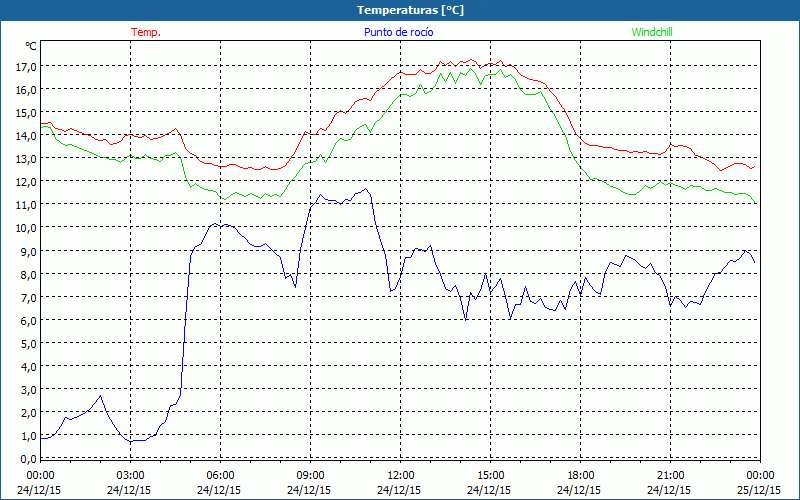The width and height of the screenshot is (800, 500).
Task: Click the 1,0 y-axis value
Action: click(29, 436)
